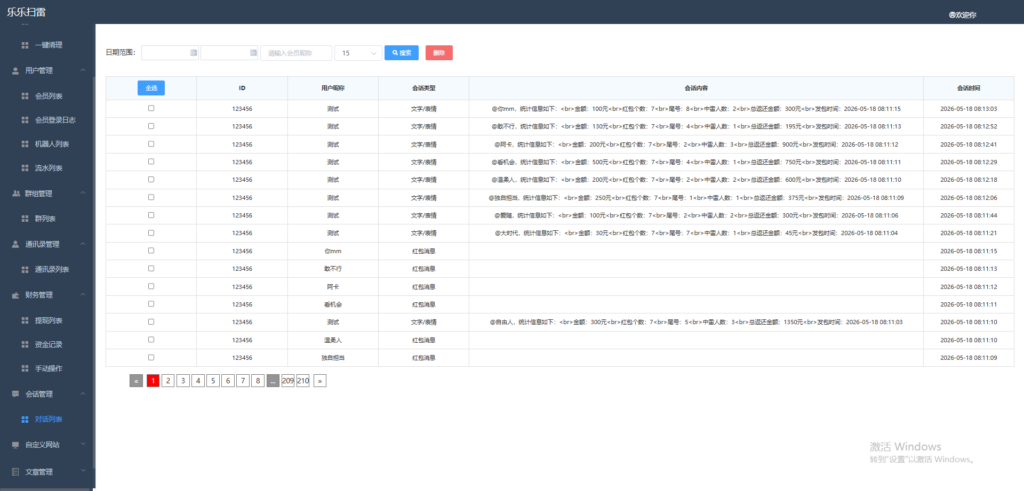
Task: Click the document icon of 文章管理
Action: 16,471
